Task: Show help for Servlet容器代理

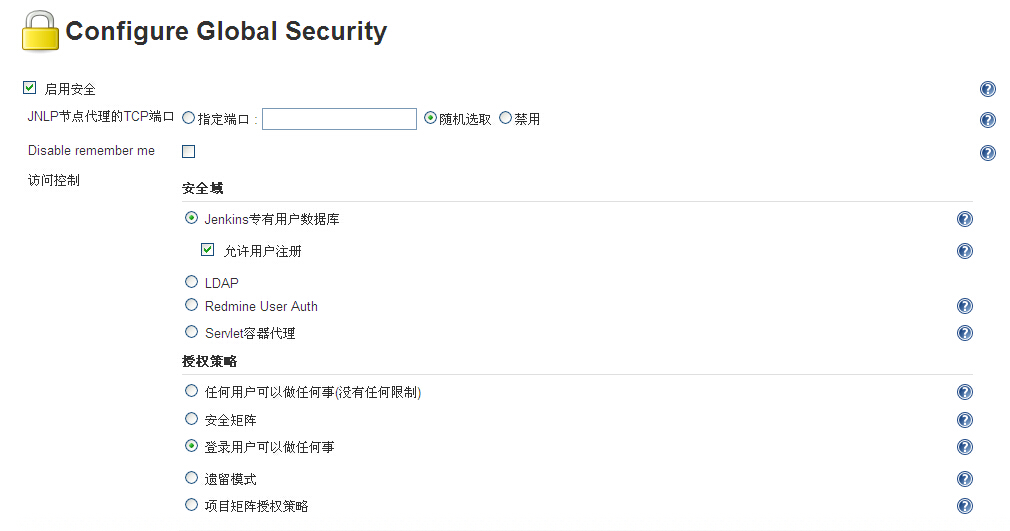Action: click(x=964, y=333)
